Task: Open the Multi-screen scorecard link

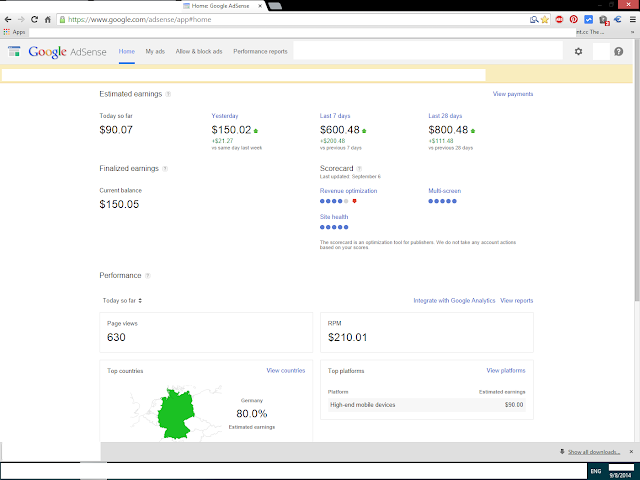Action: pyautogui.click(x=444, y=191)
